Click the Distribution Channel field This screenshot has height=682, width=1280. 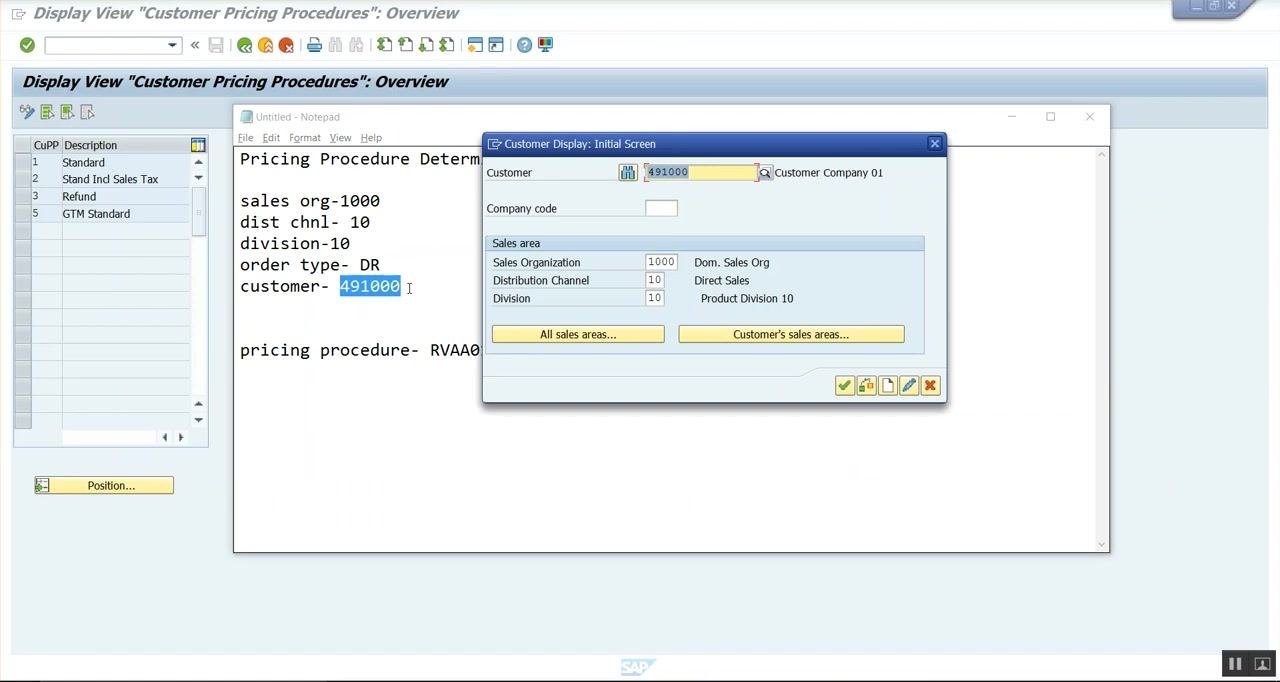click(x=654, y=280)
